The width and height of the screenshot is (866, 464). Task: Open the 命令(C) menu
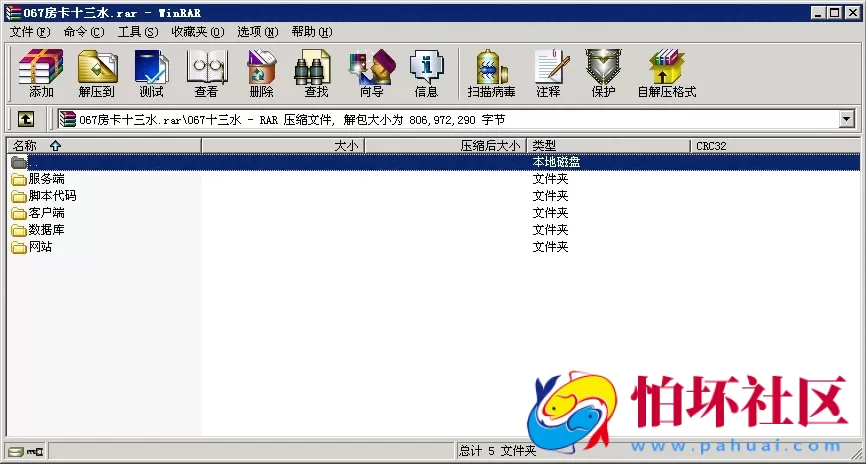(x=84, y=32)
